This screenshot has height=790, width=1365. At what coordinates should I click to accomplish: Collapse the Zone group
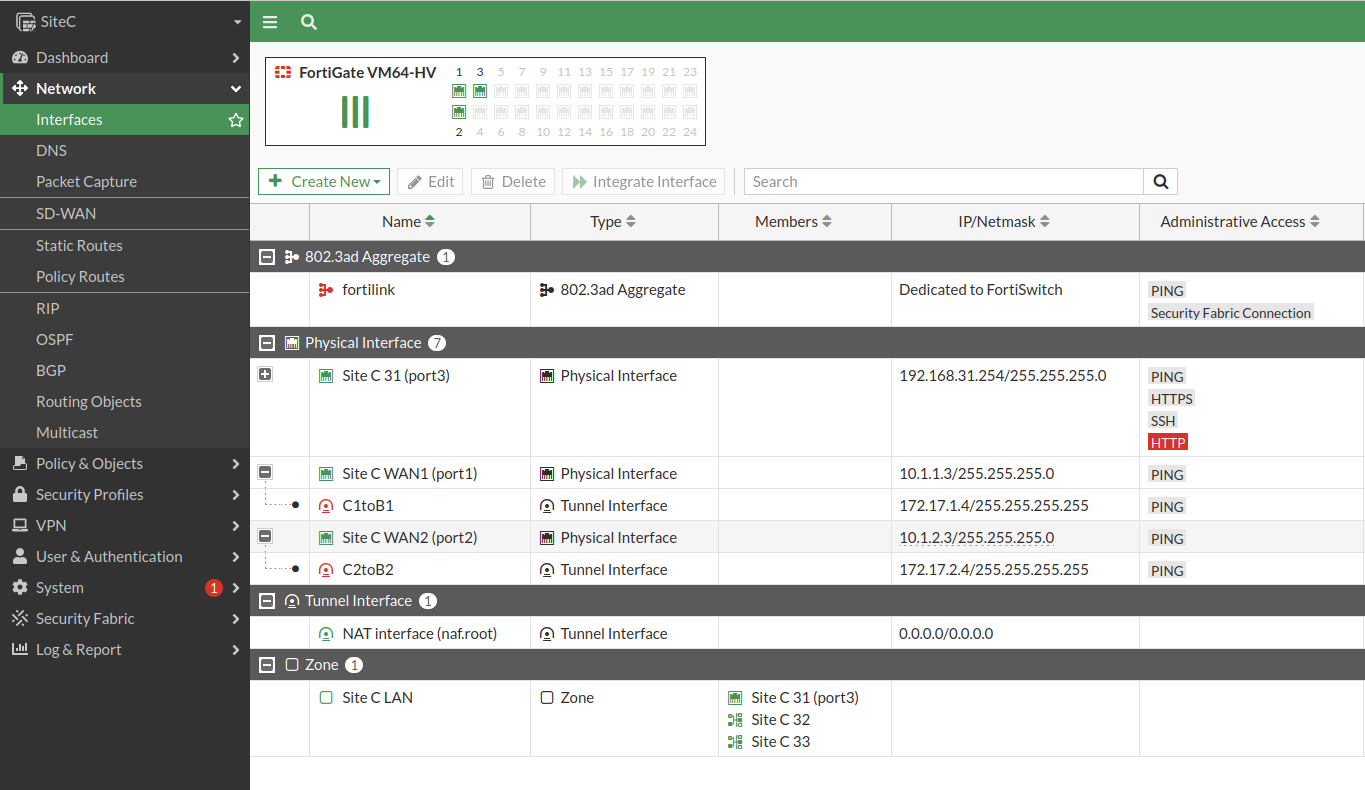267,665
